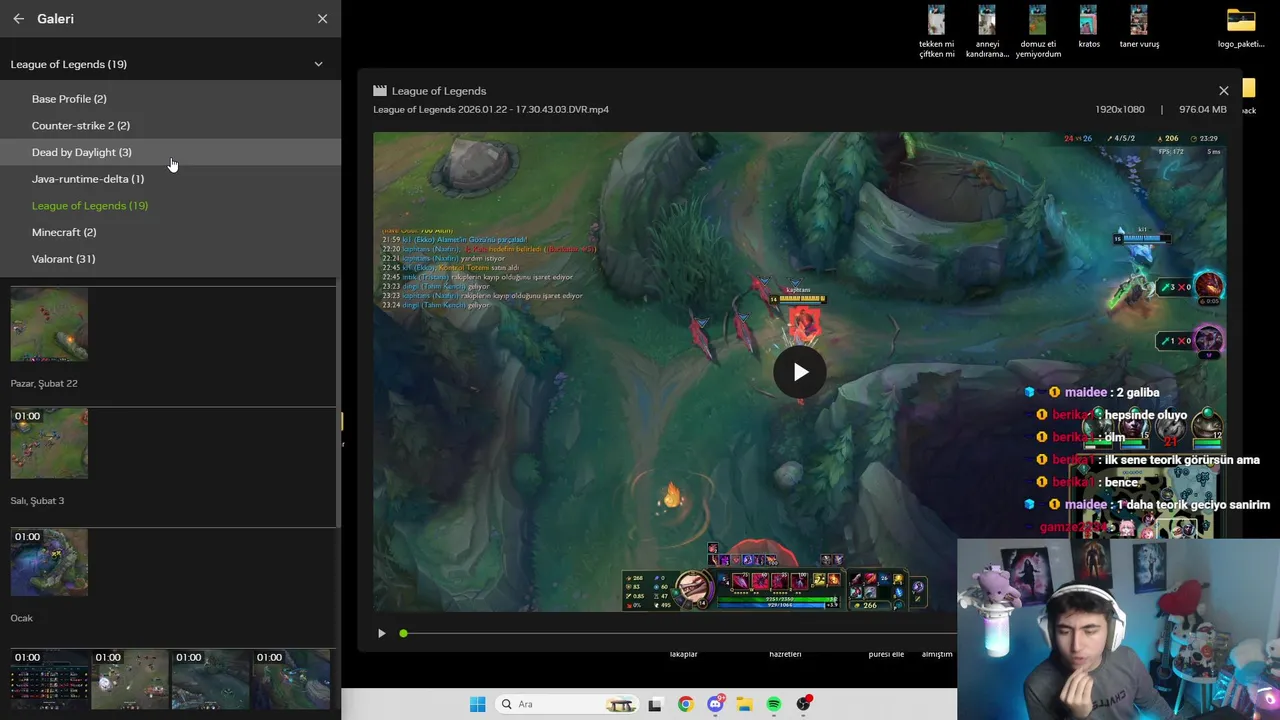Open the clip thumbnail above Pazar, Şubat 22
1280x720 pixels.
click(49, 325)
